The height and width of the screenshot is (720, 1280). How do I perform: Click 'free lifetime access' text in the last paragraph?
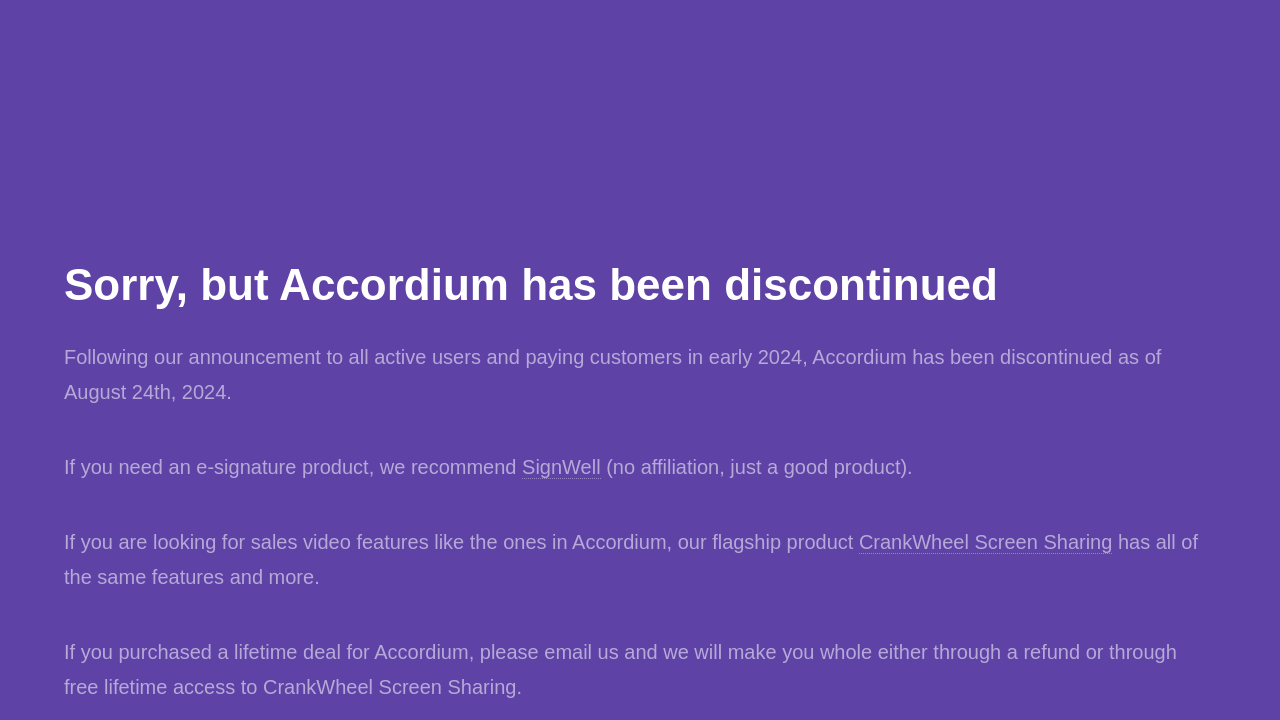146,687
